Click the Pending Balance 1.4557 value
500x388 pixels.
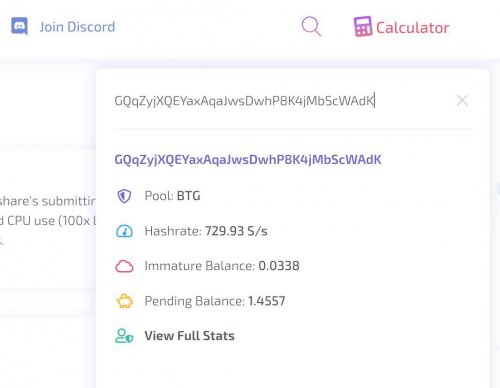click(267, 301)
